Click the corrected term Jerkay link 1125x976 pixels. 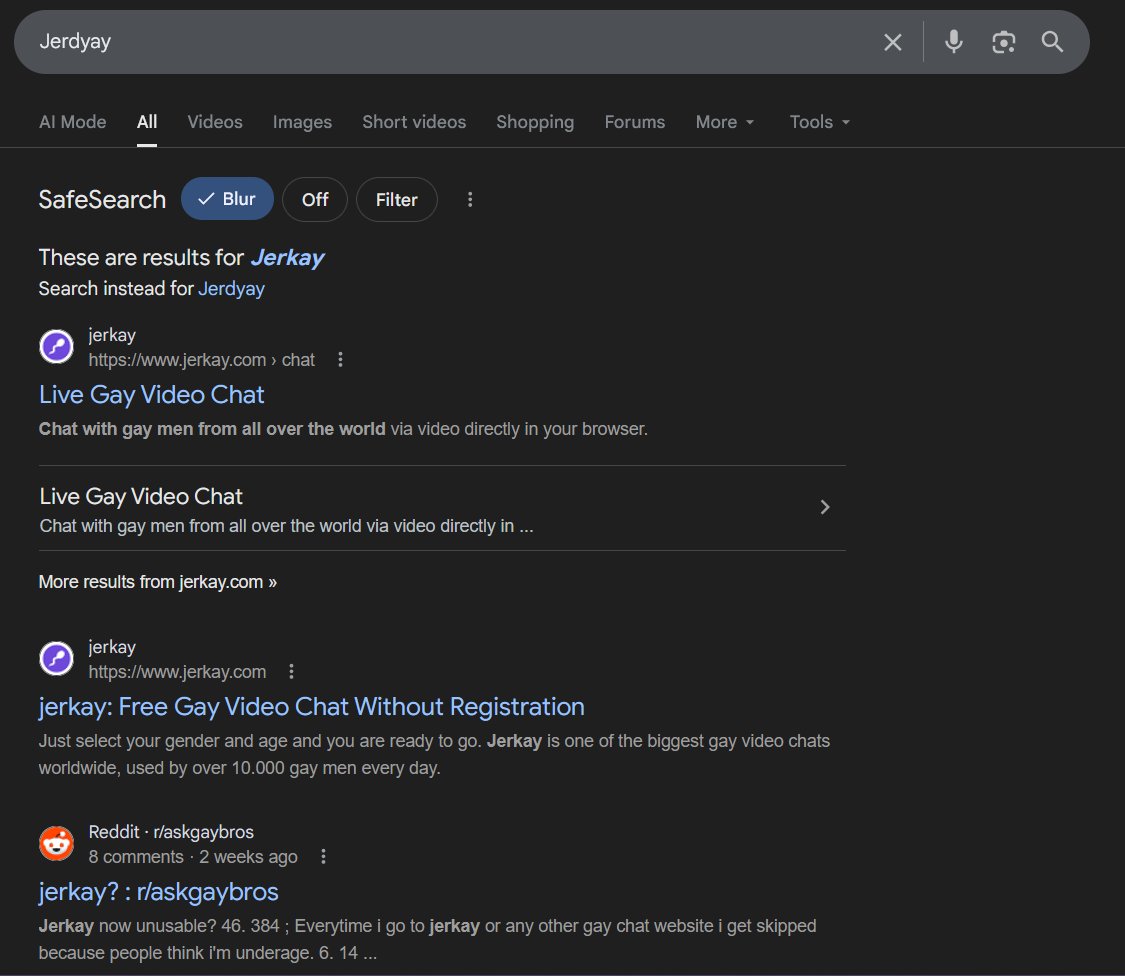287,257
